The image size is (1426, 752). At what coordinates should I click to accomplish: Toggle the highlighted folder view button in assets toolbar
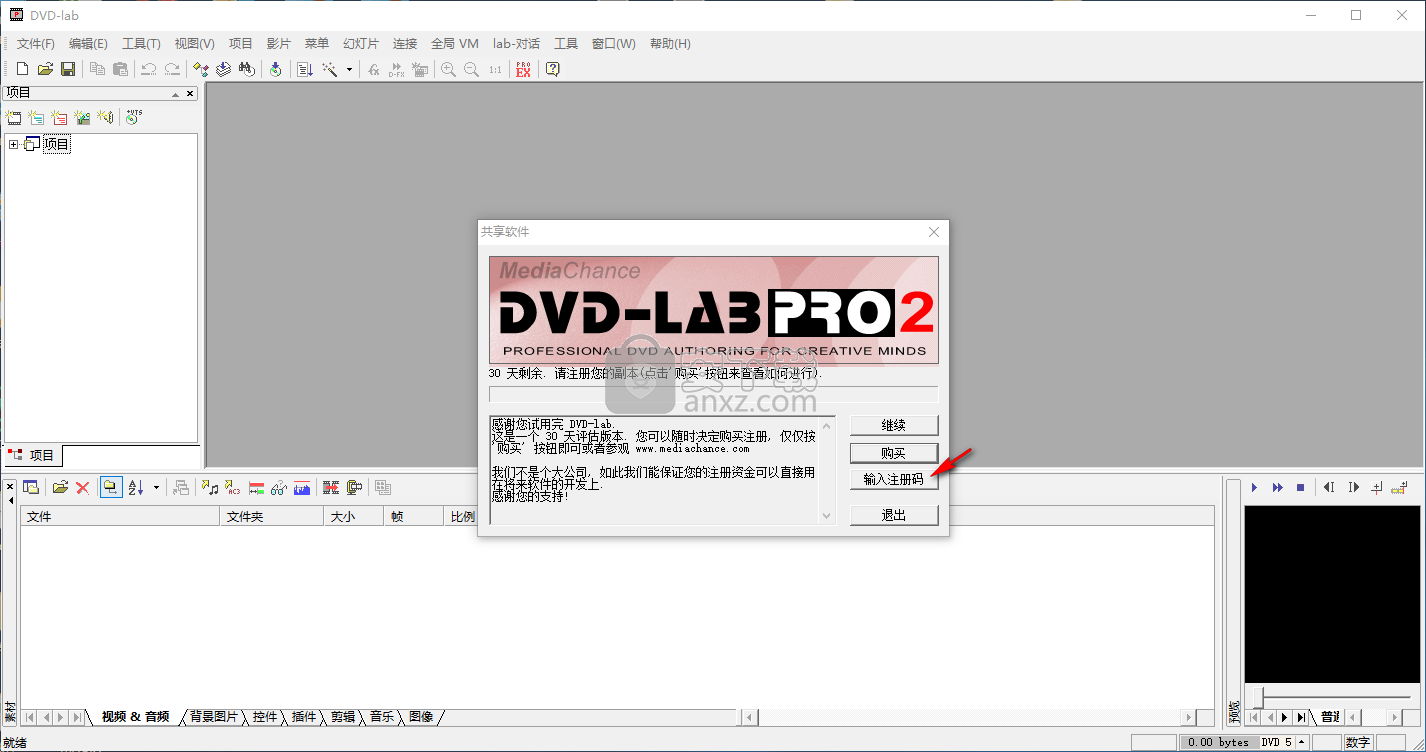tap(110, 487)
